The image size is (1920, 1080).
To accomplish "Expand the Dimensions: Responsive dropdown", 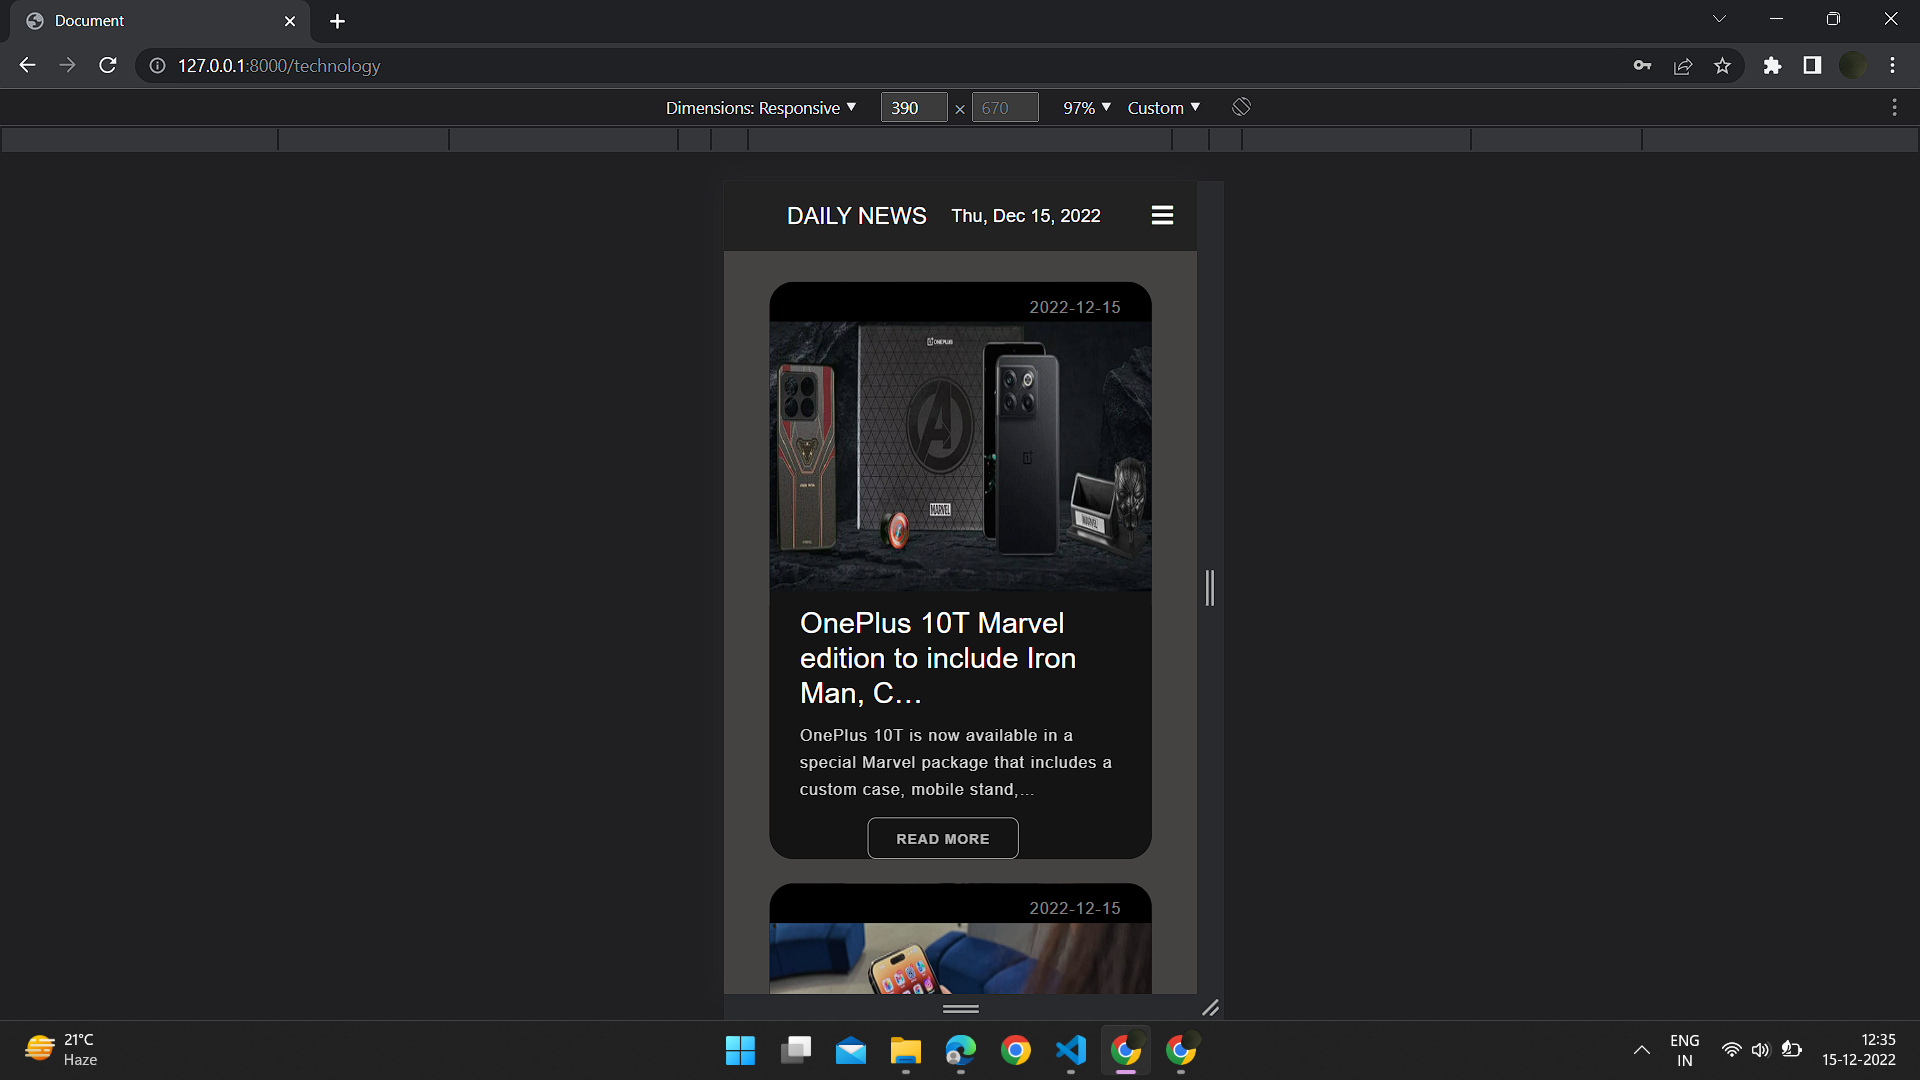I will pyautogui.click(x=761, y=107).
